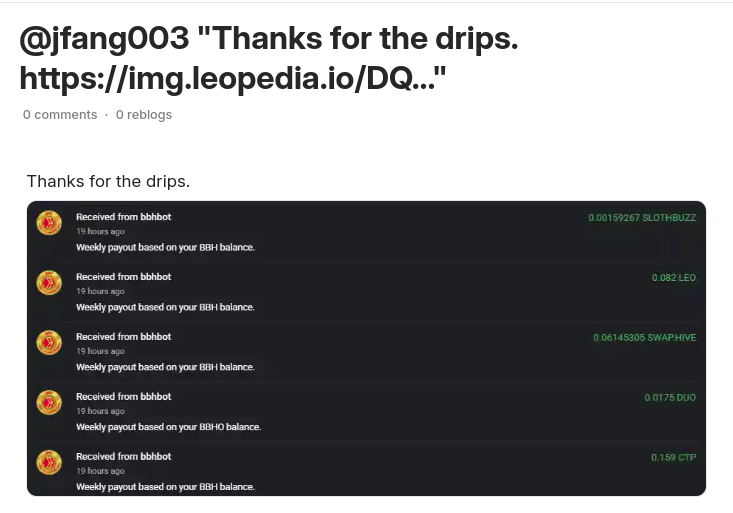Click the BBHO balance payout message
The height and width of the screenshot is (513, 733).
point(168,426)
